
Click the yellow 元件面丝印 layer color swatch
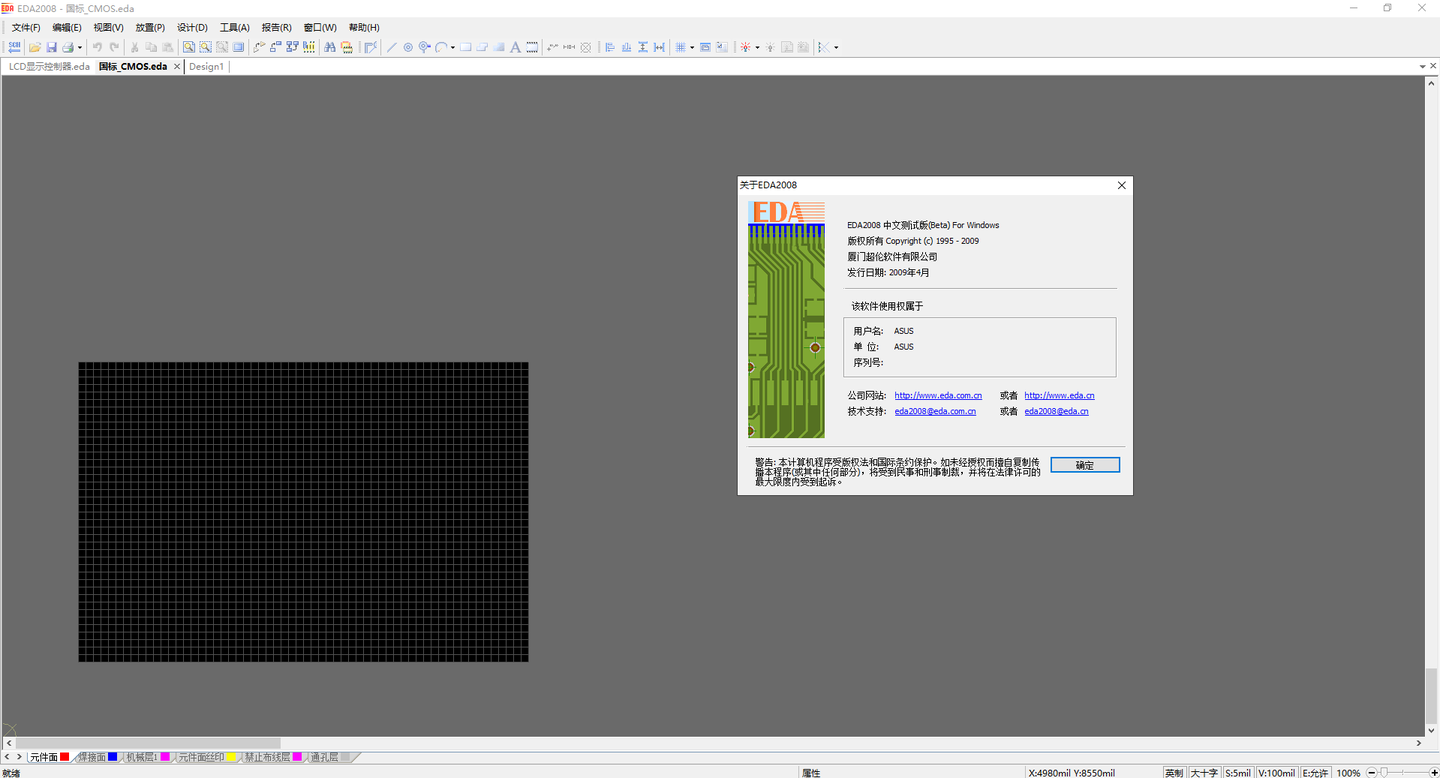(231, 758)
